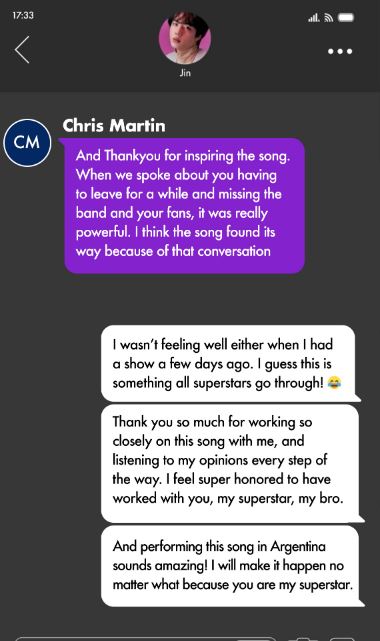Tap the camera icon beside input field

click(x=300, y=639)
